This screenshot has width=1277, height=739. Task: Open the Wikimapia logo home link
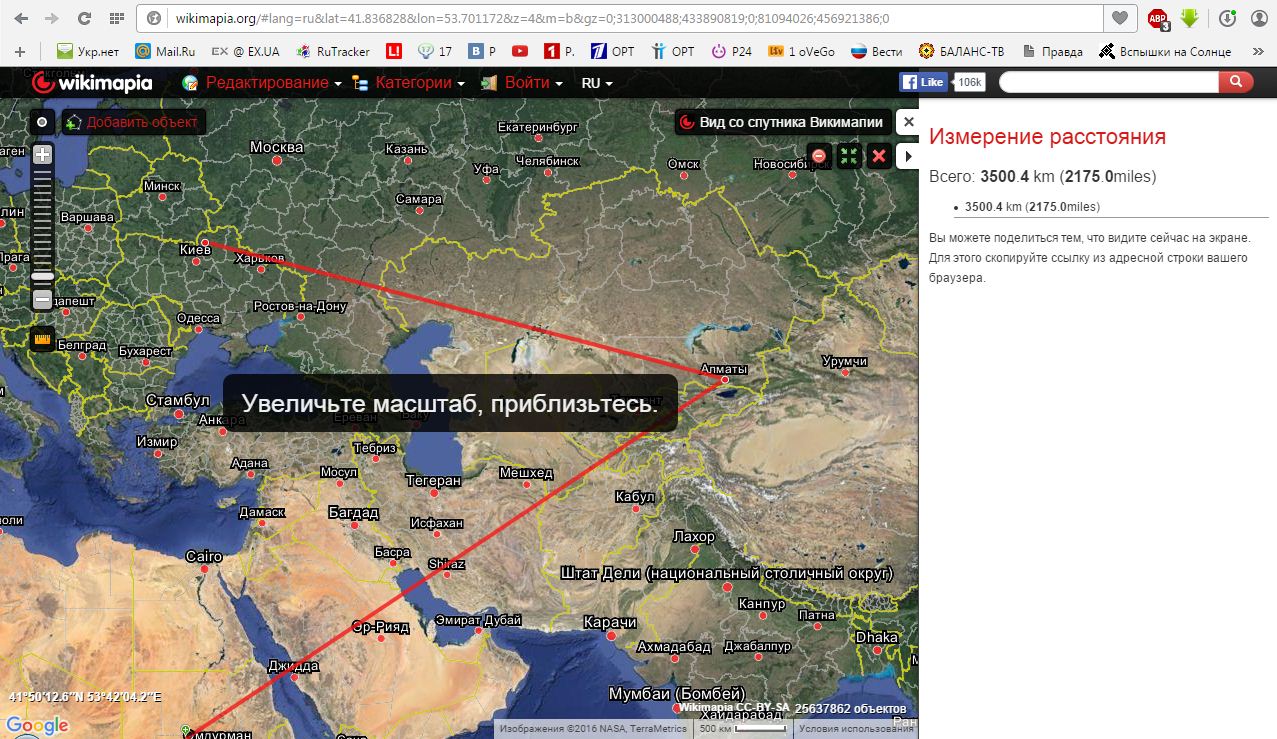click(92, 82)
